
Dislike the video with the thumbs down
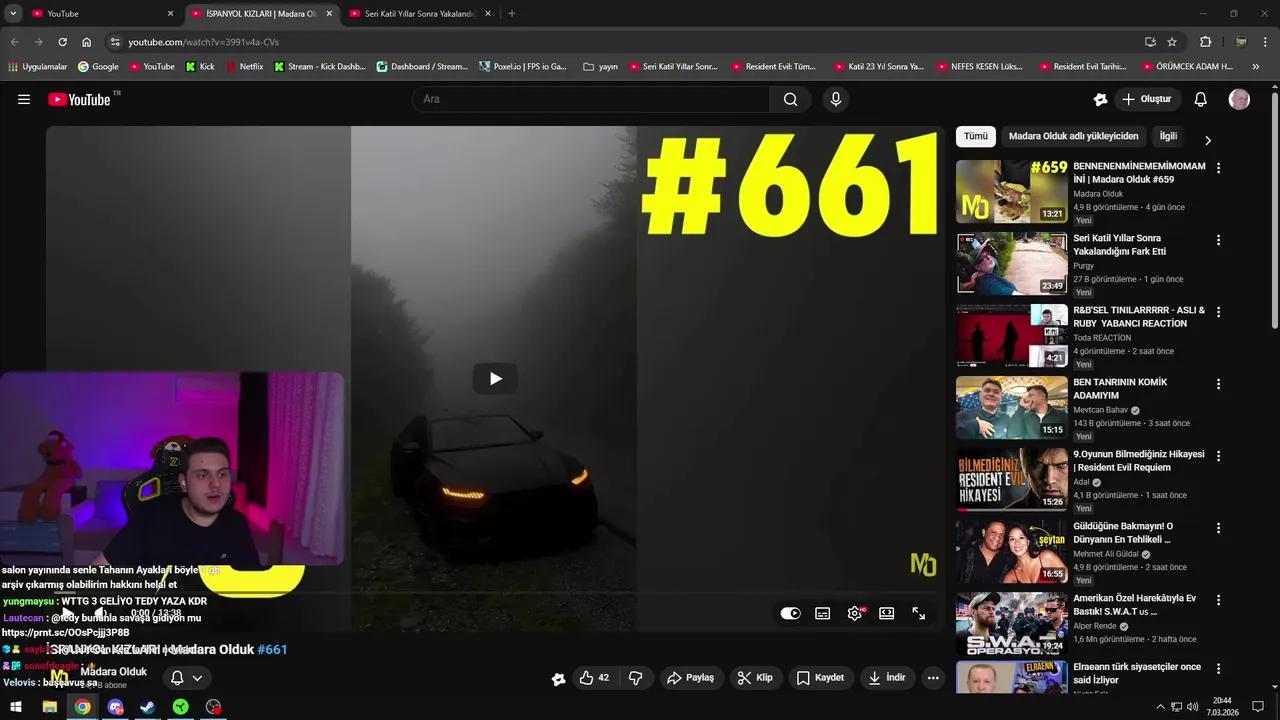[x=636, y=677]
